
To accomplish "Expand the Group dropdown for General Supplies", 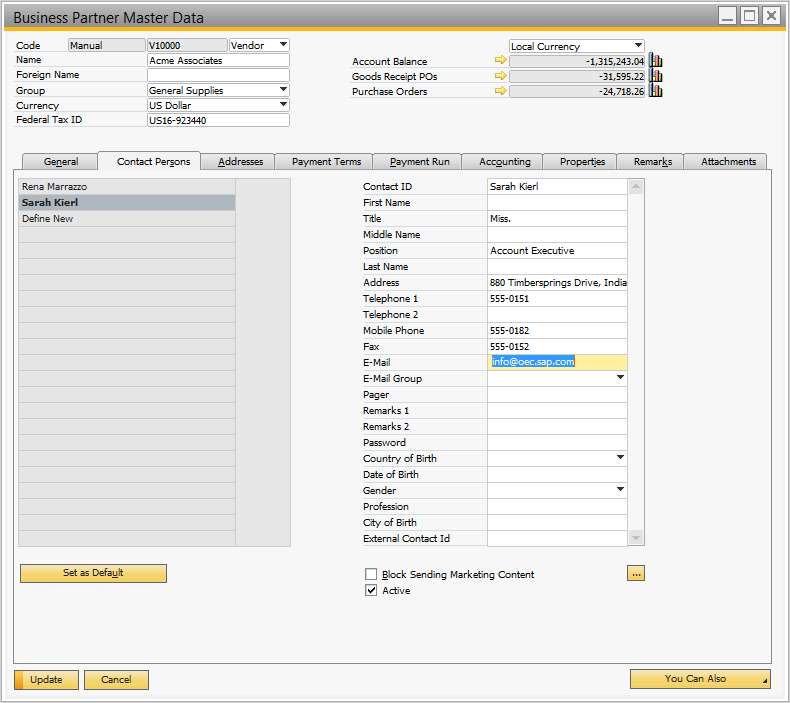I will [x=283, y=90].
